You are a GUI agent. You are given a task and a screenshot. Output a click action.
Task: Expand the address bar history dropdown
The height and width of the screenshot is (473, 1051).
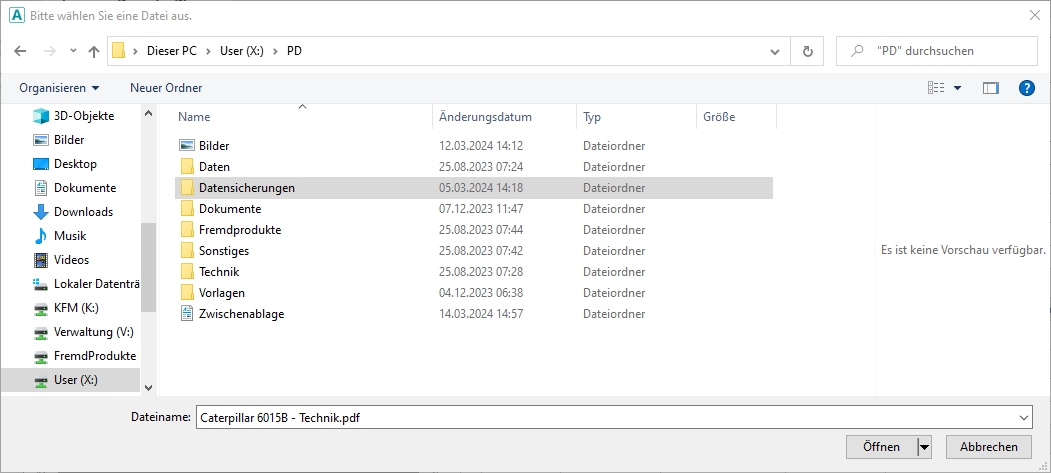click(775, 52)
